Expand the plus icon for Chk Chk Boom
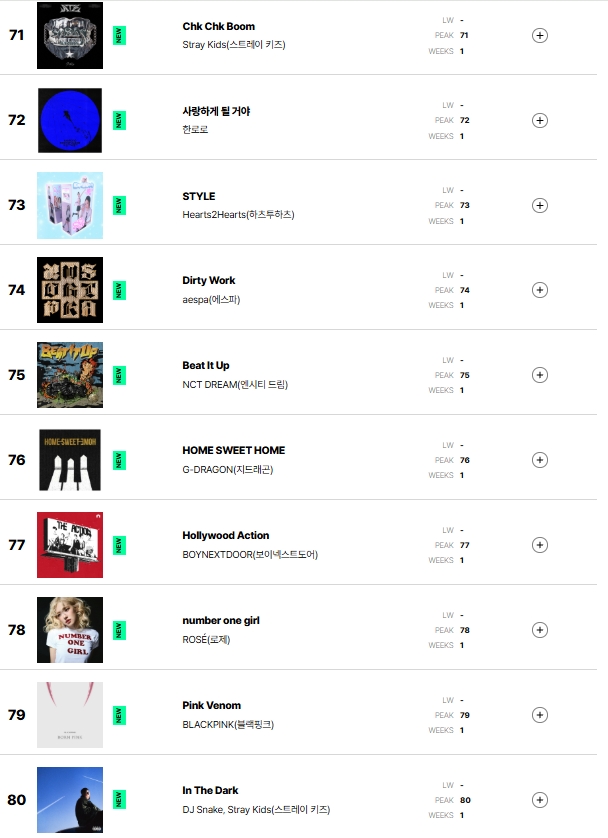Image resolution: width=608 pixels, height=838 pixels. pos(540,35)
